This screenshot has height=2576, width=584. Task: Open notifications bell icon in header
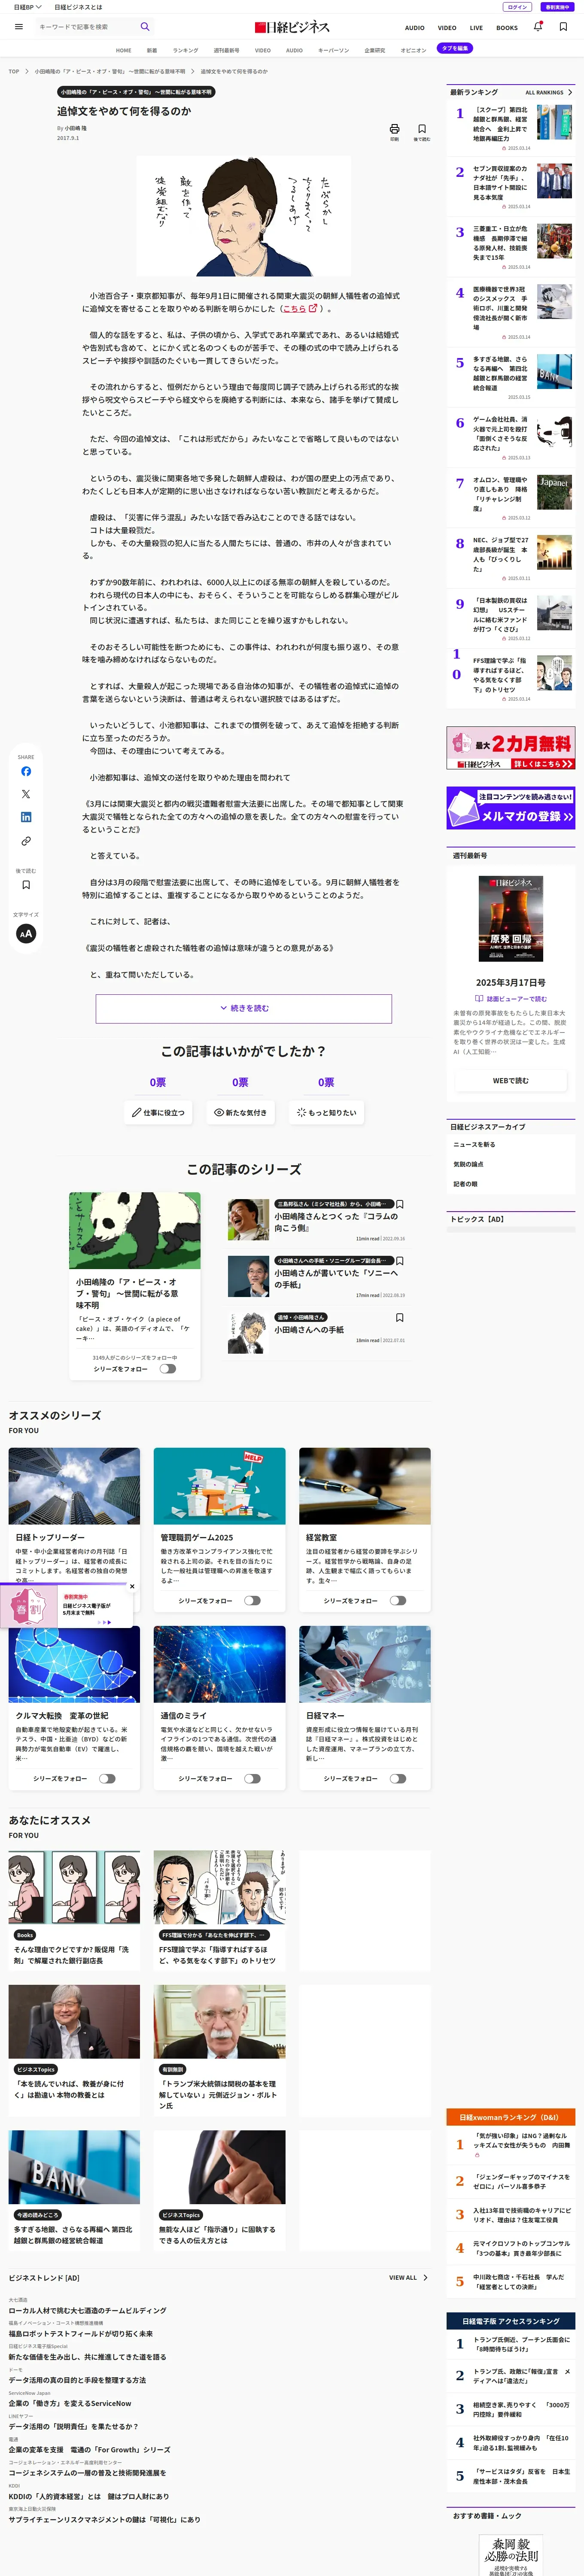(538, 27)
